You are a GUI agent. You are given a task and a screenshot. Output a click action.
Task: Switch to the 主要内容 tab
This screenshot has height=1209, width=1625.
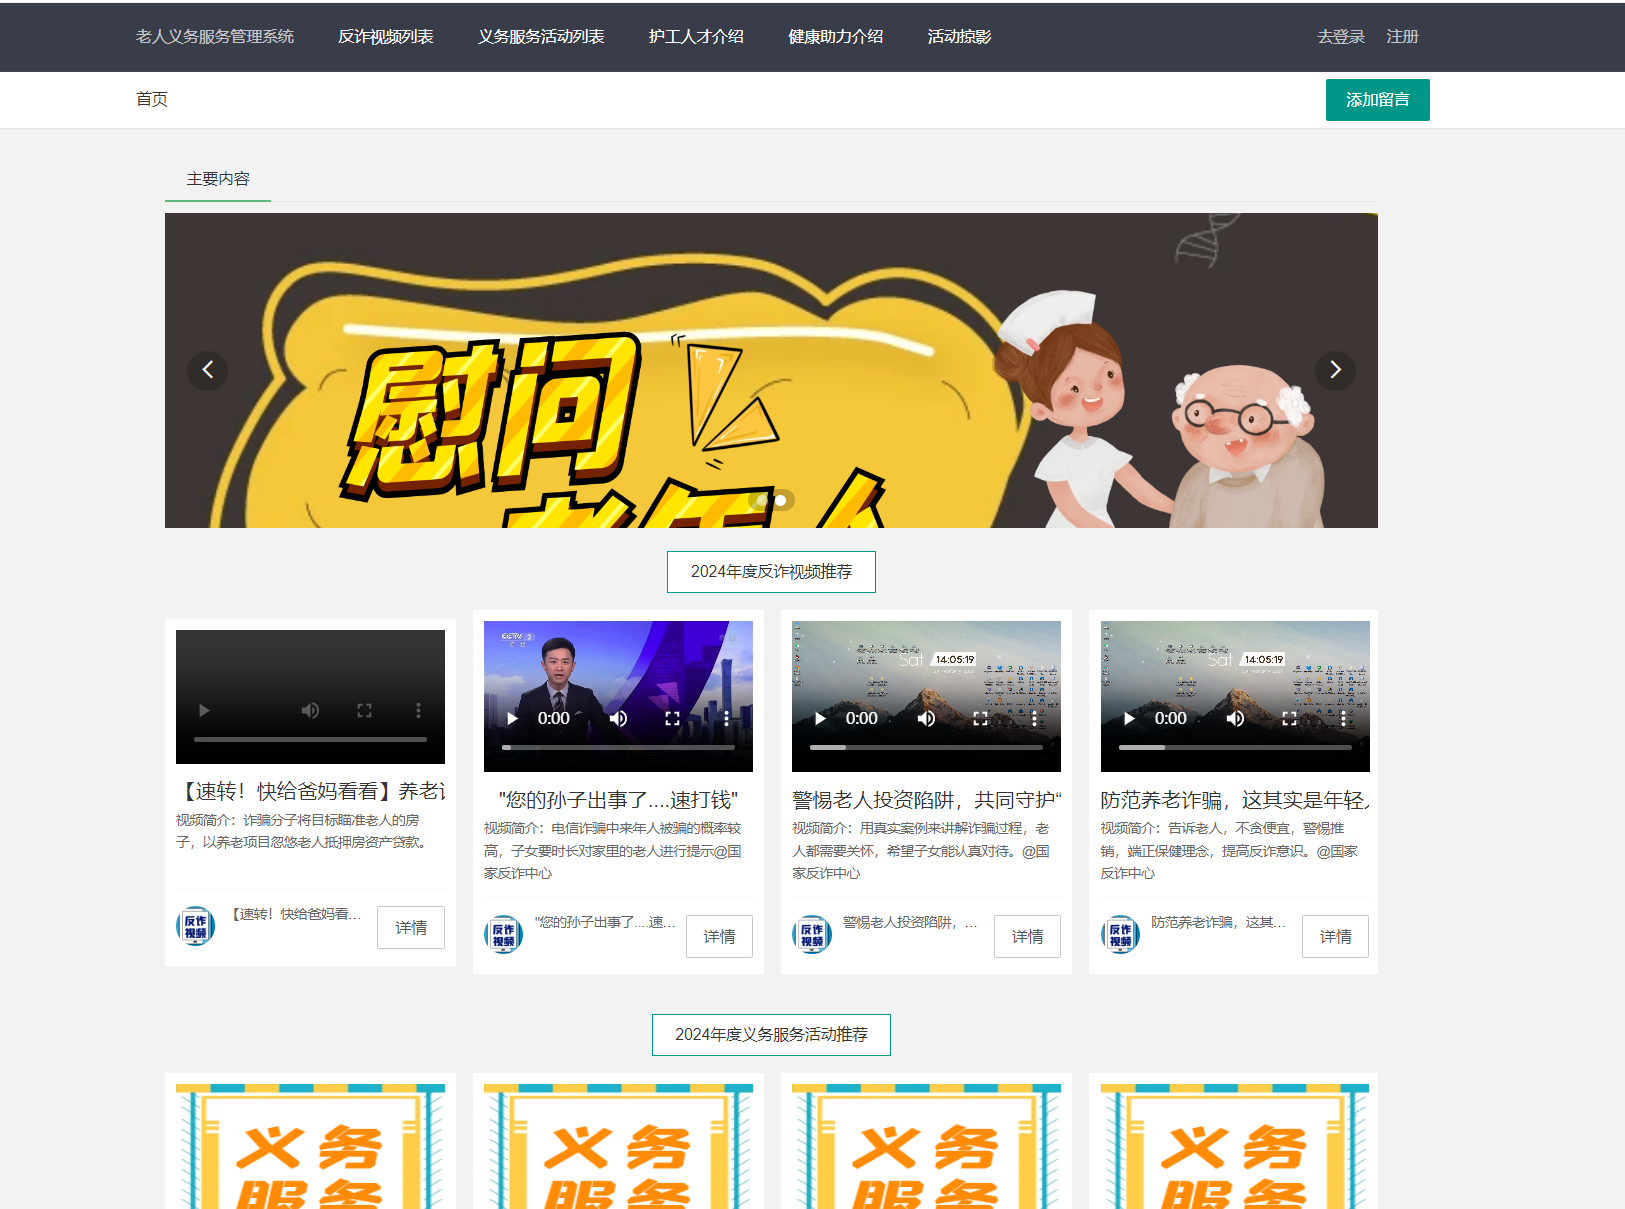pos(218,179)
